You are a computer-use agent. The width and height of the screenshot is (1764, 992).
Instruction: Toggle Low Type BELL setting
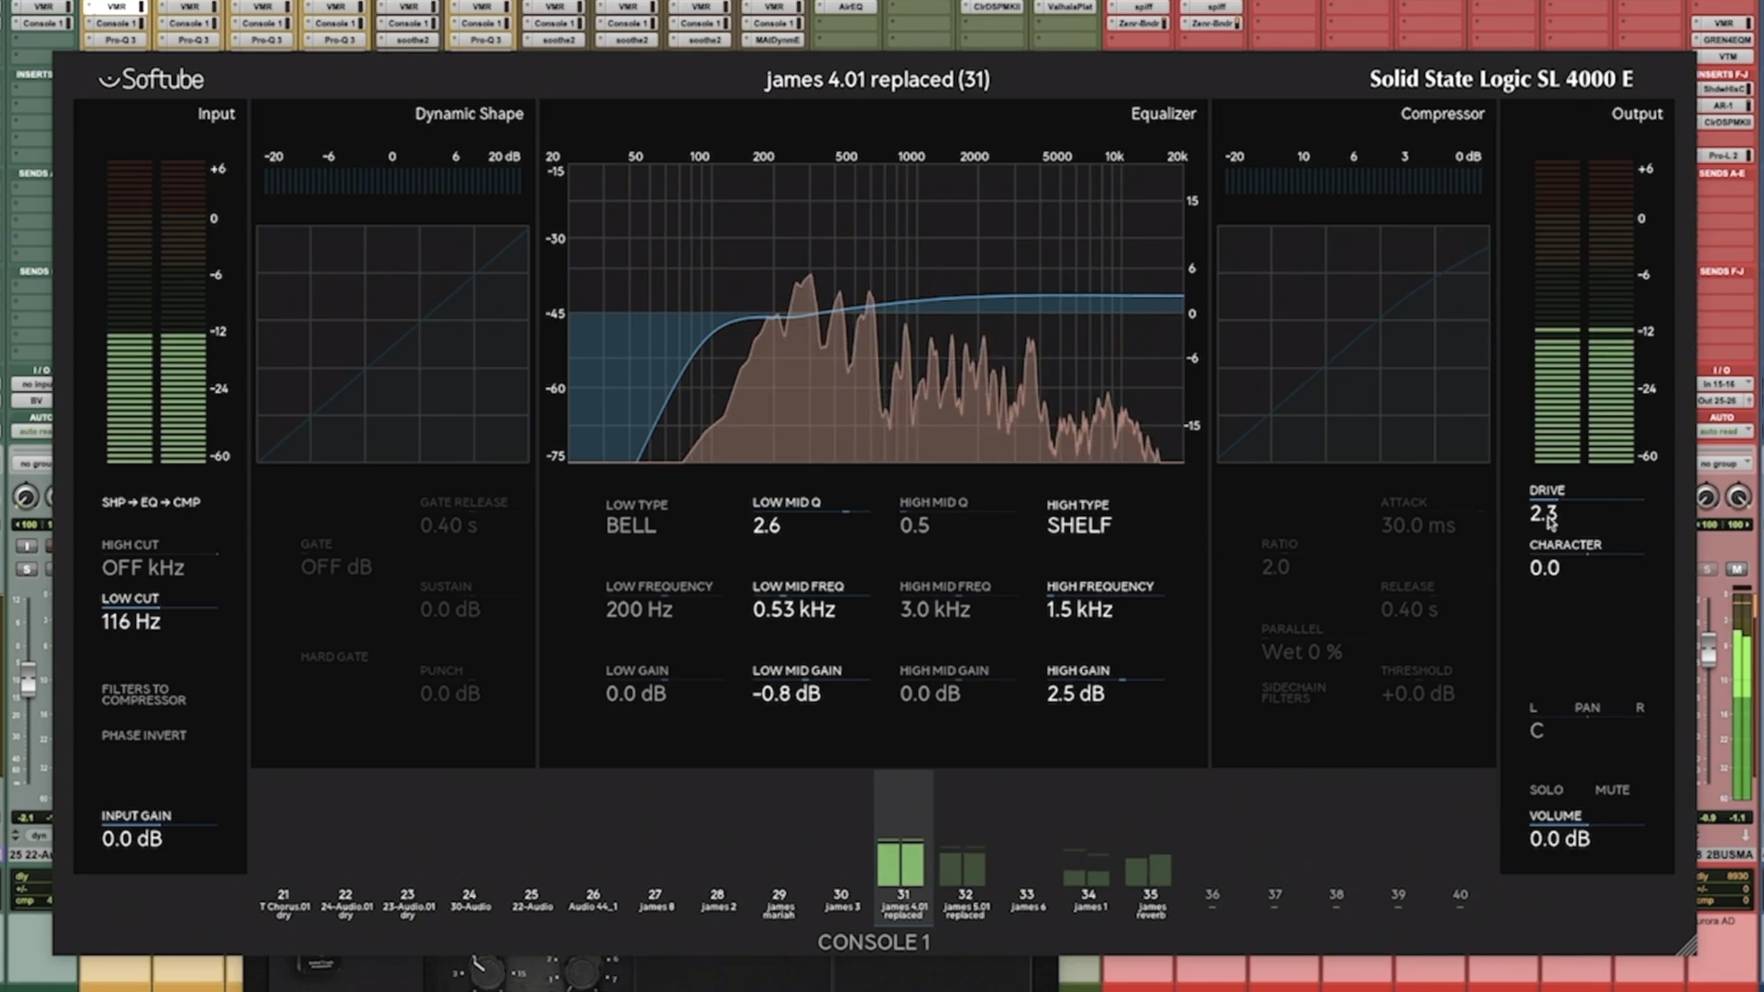tap(631, 525)
